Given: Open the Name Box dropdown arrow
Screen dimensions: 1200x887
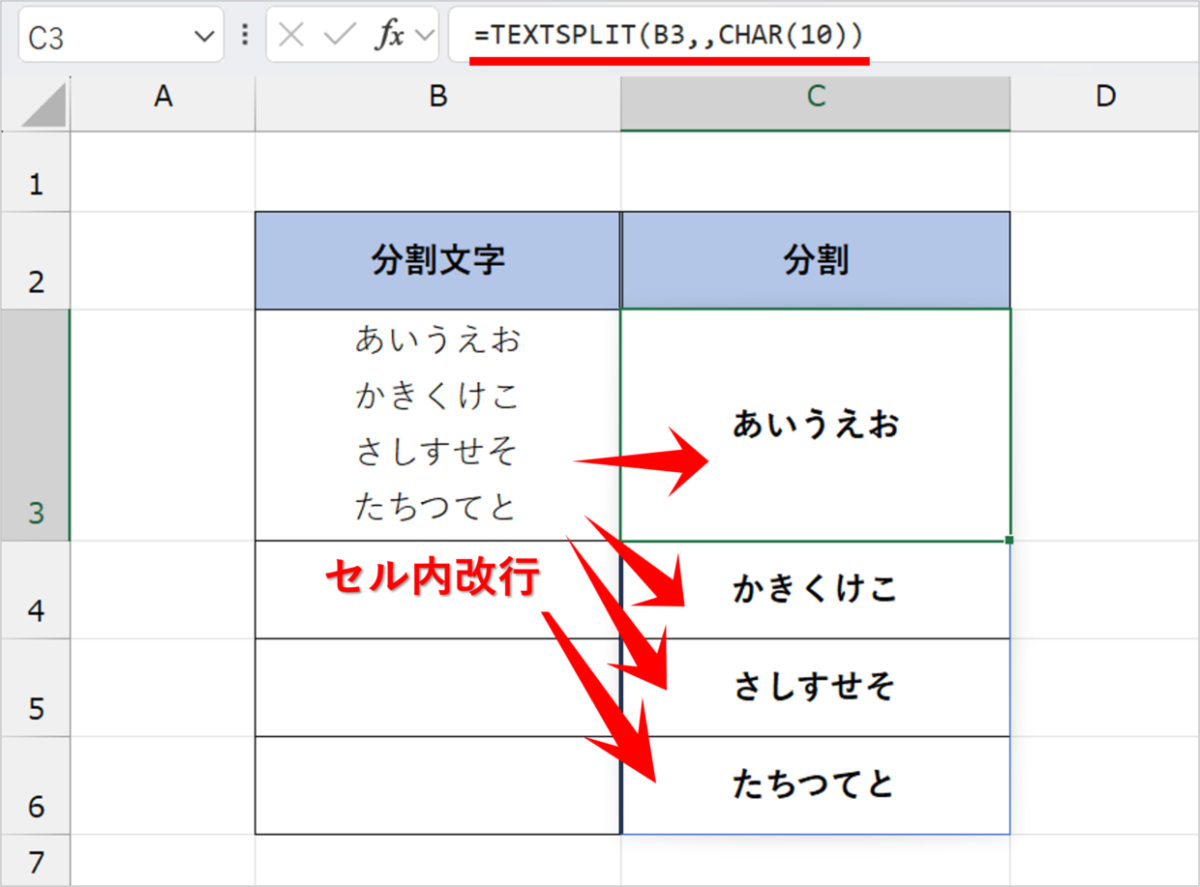Looking at the screenshot, I should click(x=203, y=33).
